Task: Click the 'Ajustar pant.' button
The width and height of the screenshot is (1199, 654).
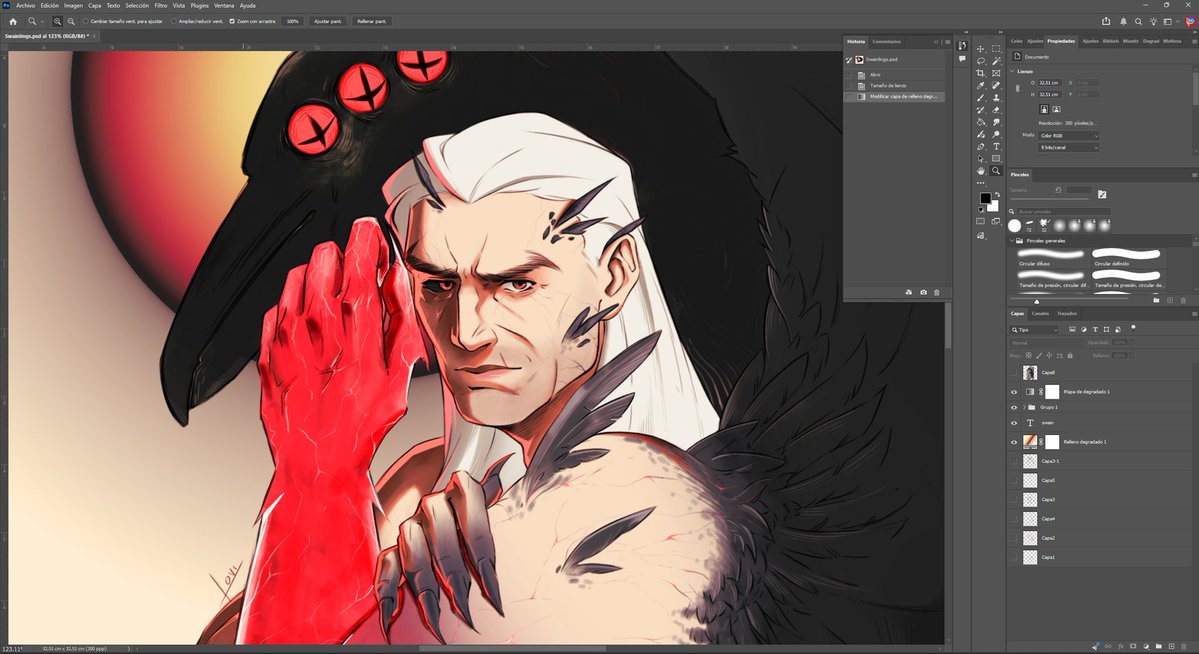Action: 328,21
